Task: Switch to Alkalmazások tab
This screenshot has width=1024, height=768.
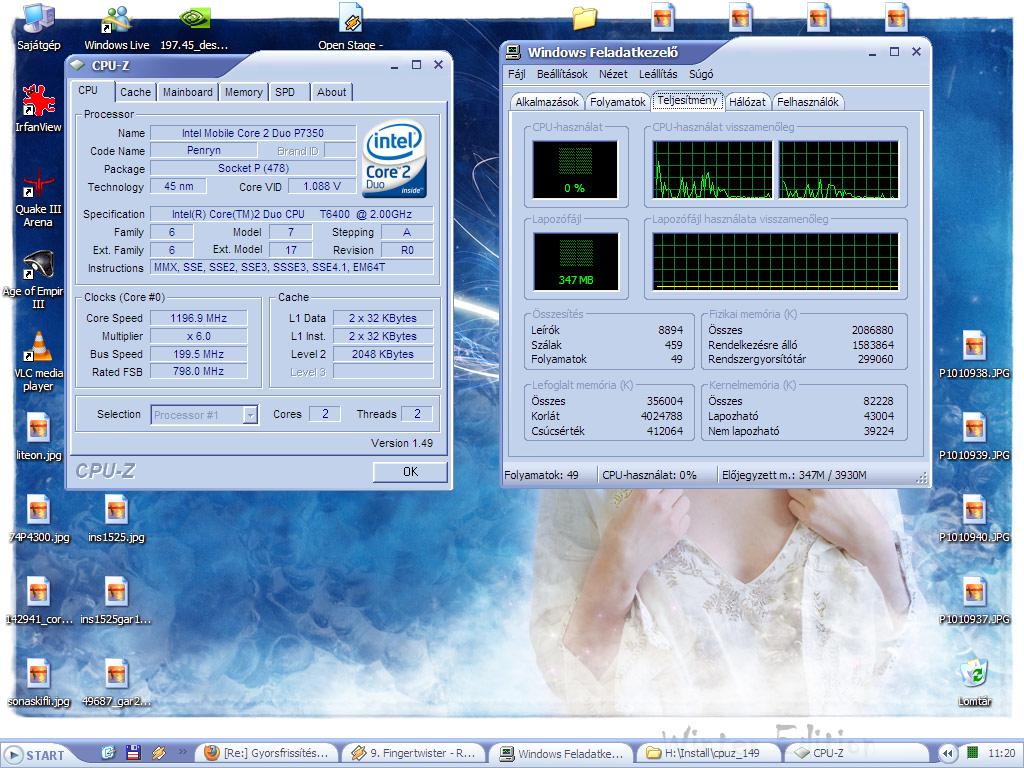Action: point(547,102)
